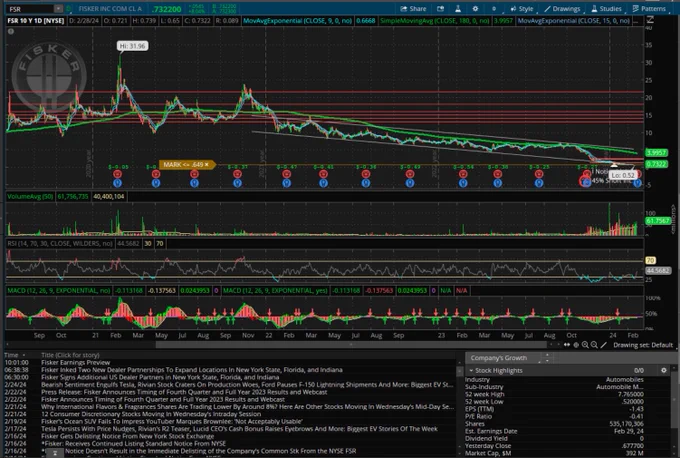Open the Style menu
This screenshot has height=458, width=680.
point(522,9)
